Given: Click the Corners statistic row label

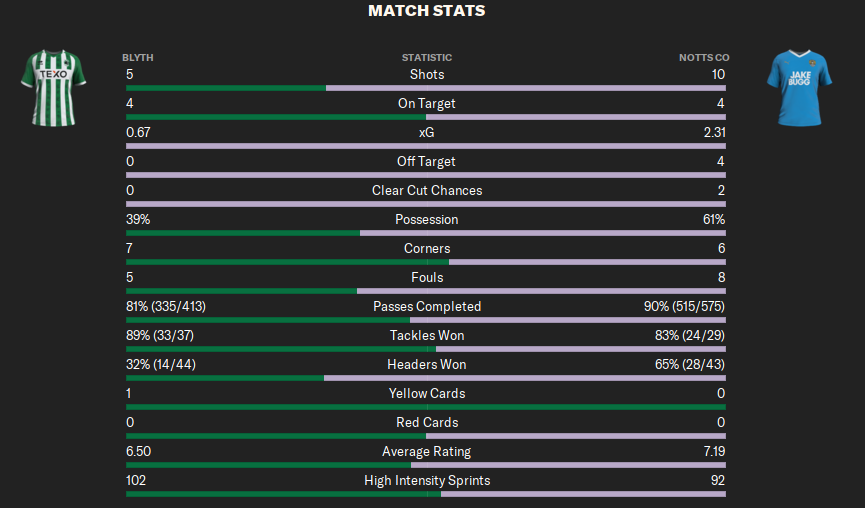Looking at the screenshot, I should tap(426, 248).
